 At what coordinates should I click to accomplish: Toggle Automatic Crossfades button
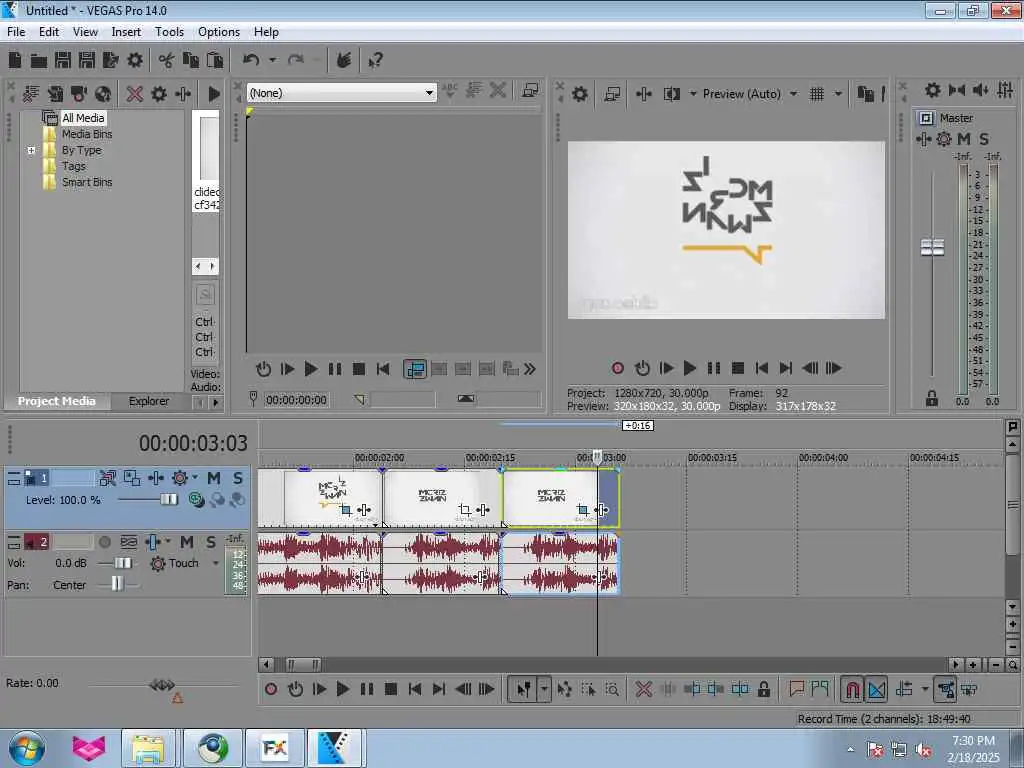[x=876, y=689]
